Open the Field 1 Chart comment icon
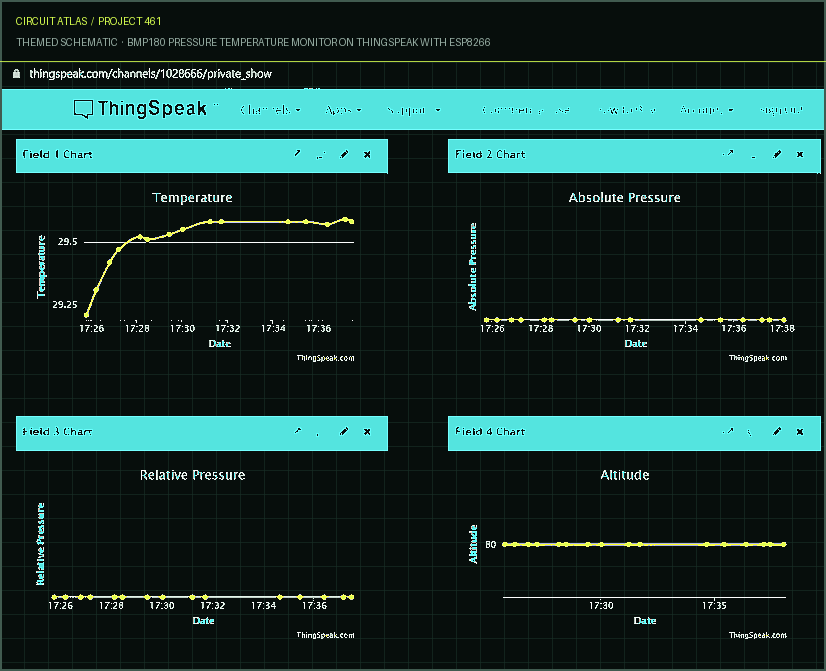Screen dimensions: 826x671 pyautogui.click(x=321, y=154)
